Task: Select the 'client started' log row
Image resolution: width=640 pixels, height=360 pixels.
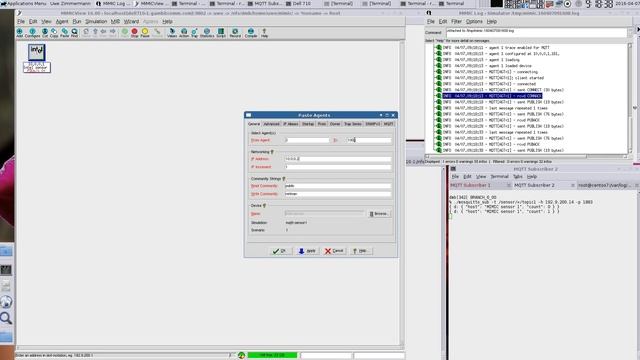Action: tap(493, 78)
